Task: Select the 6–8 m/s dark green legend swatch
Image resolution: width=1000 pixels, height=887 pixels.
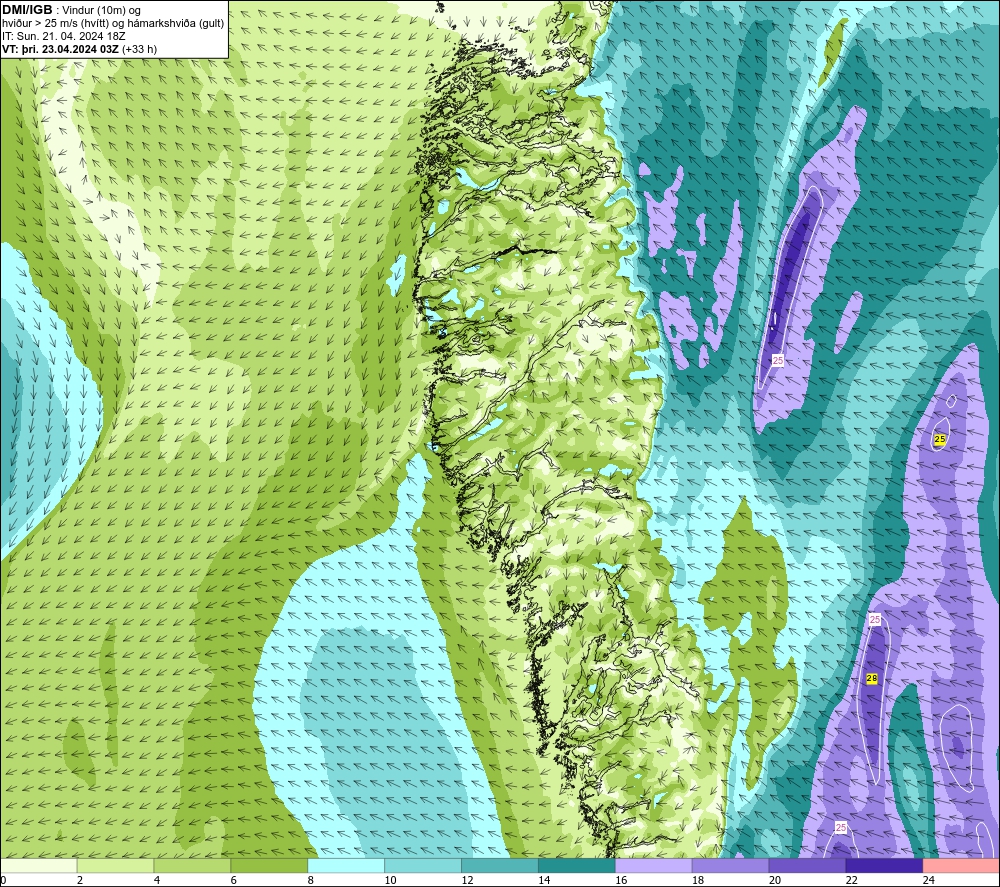Action: (269, 865)
